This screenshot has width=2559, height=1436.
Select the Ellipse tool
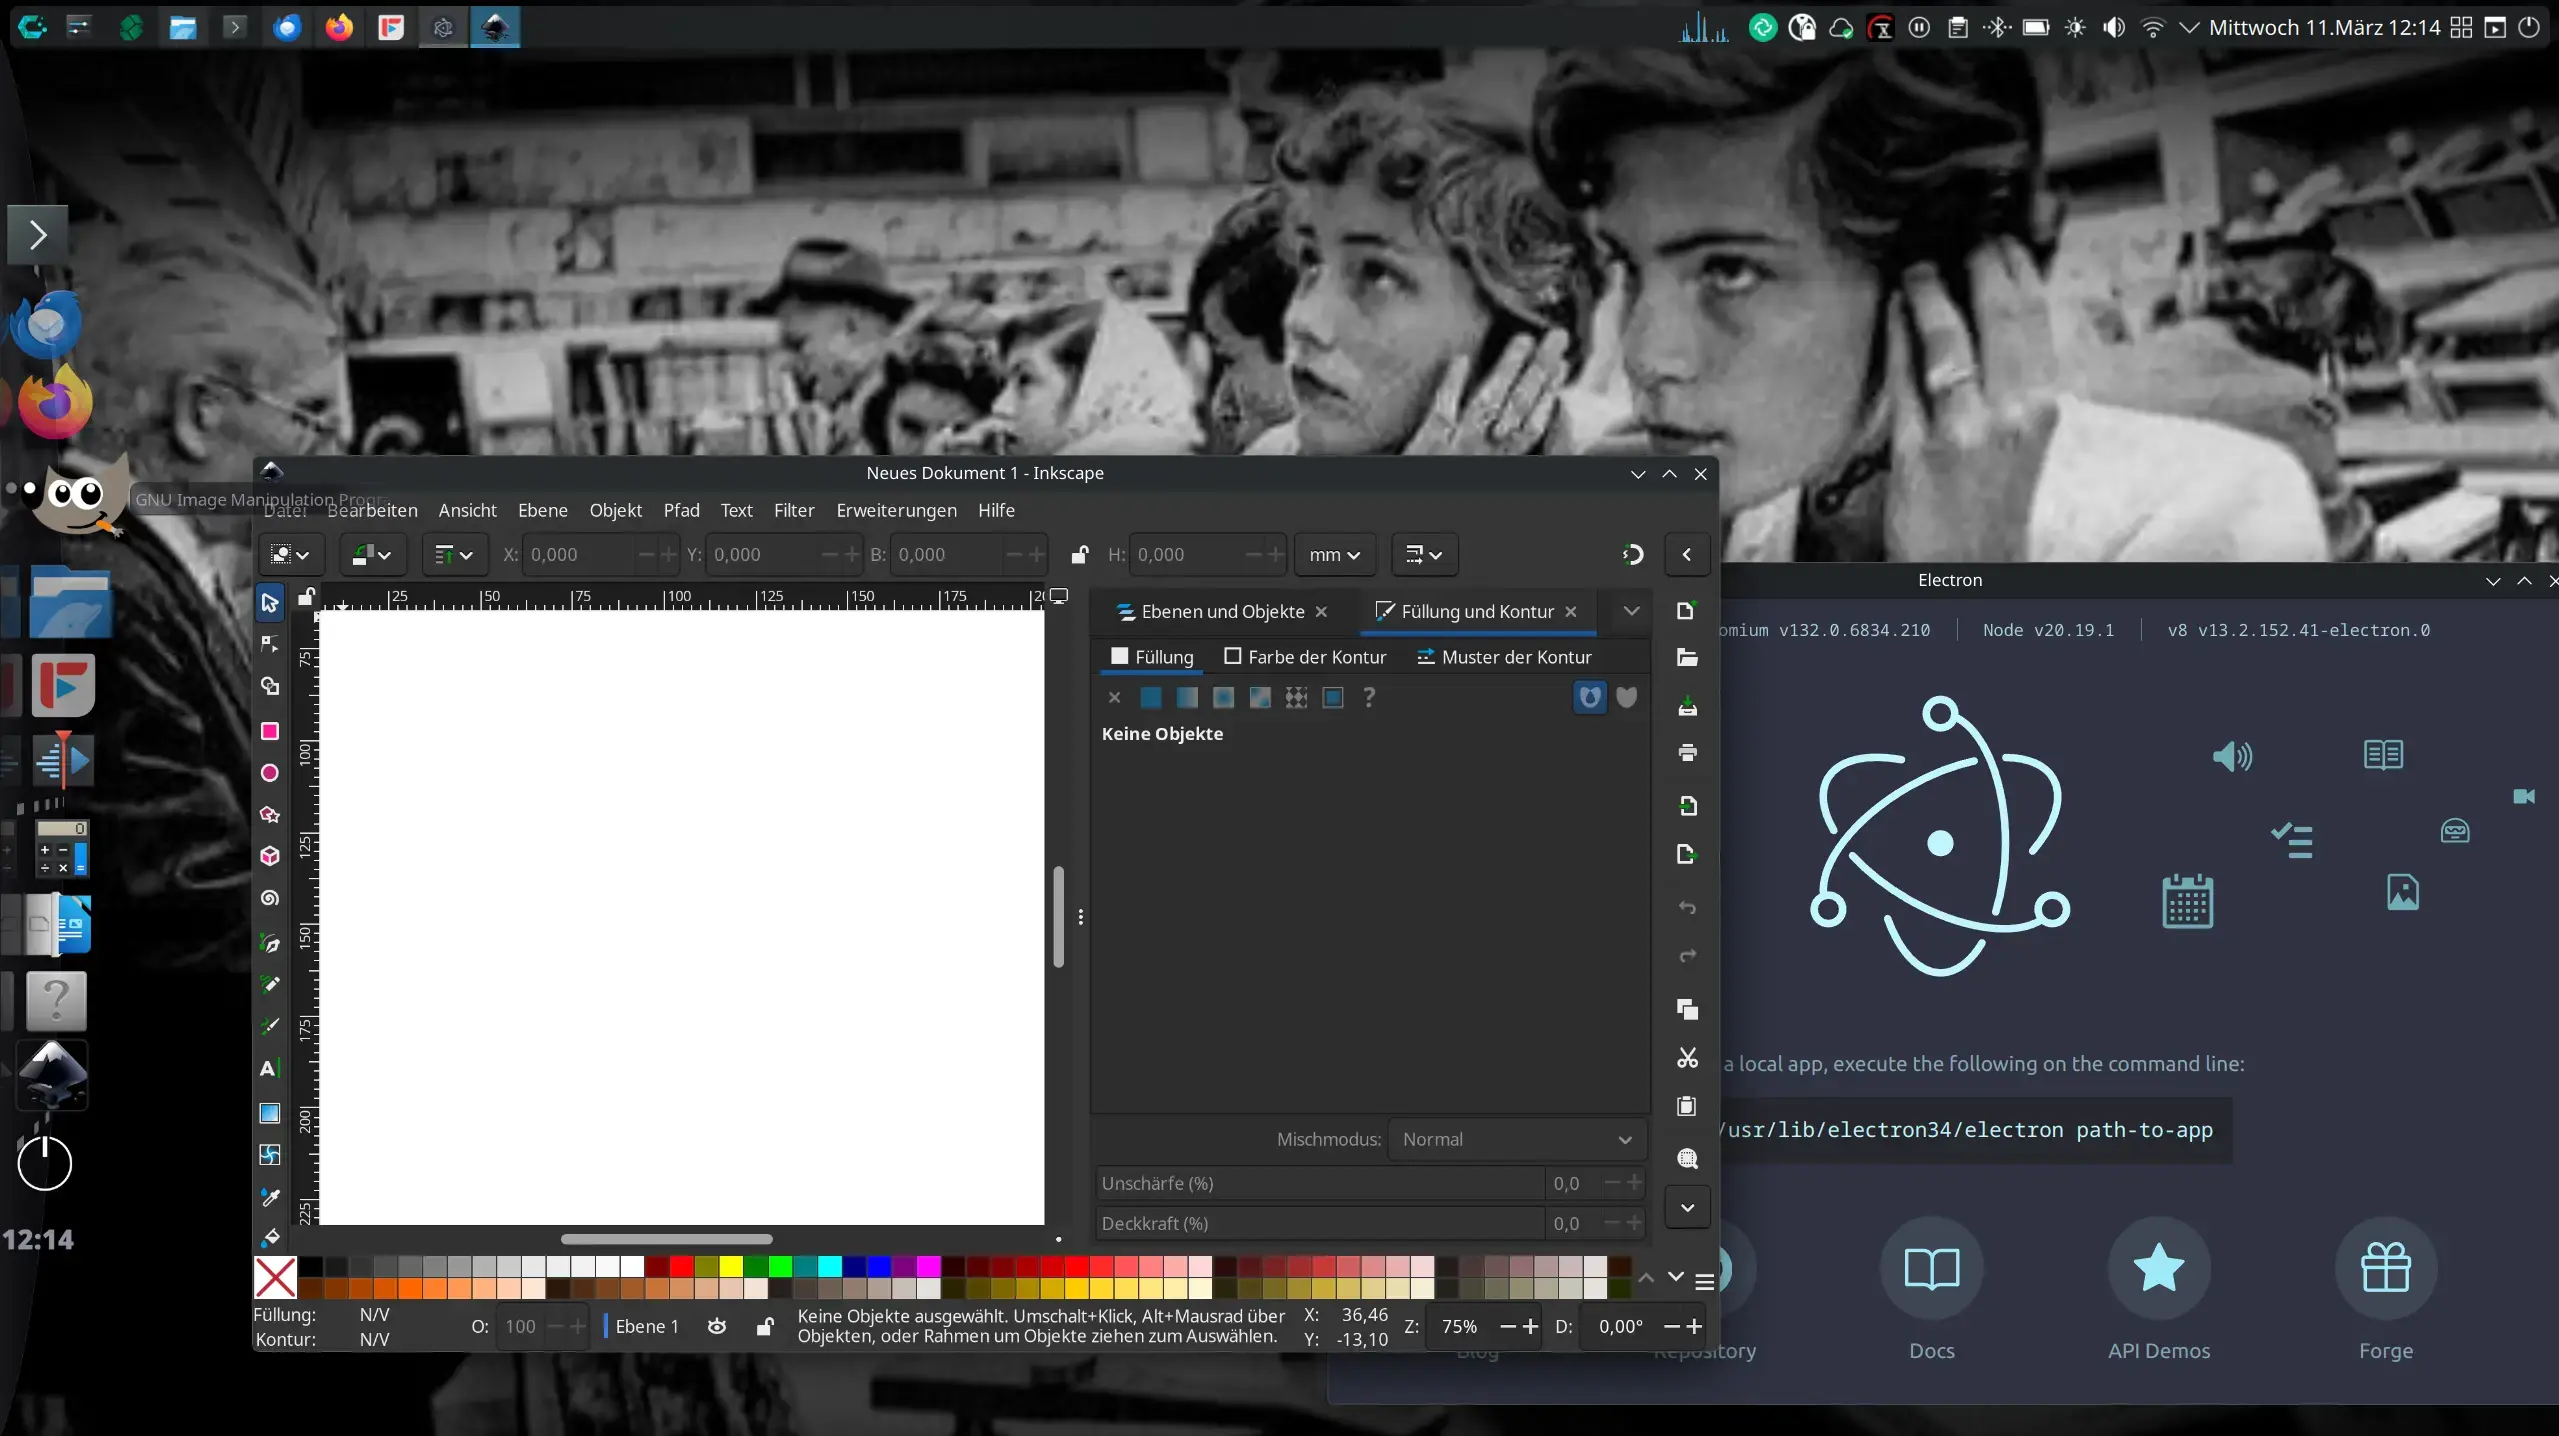[x=269, y=773]
